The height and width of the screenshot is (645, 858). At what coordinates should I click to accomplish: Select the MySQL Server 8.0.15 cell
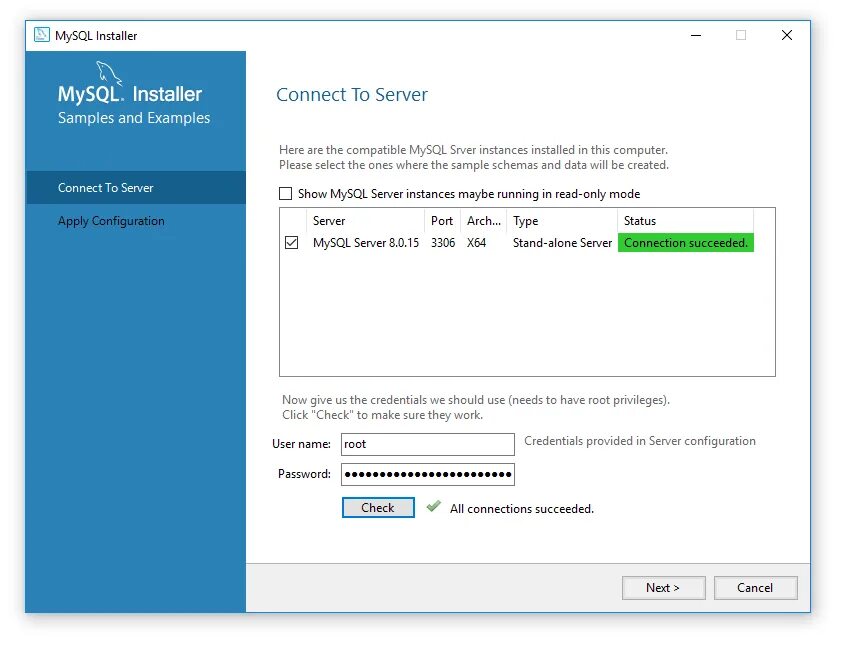[366, 243]
